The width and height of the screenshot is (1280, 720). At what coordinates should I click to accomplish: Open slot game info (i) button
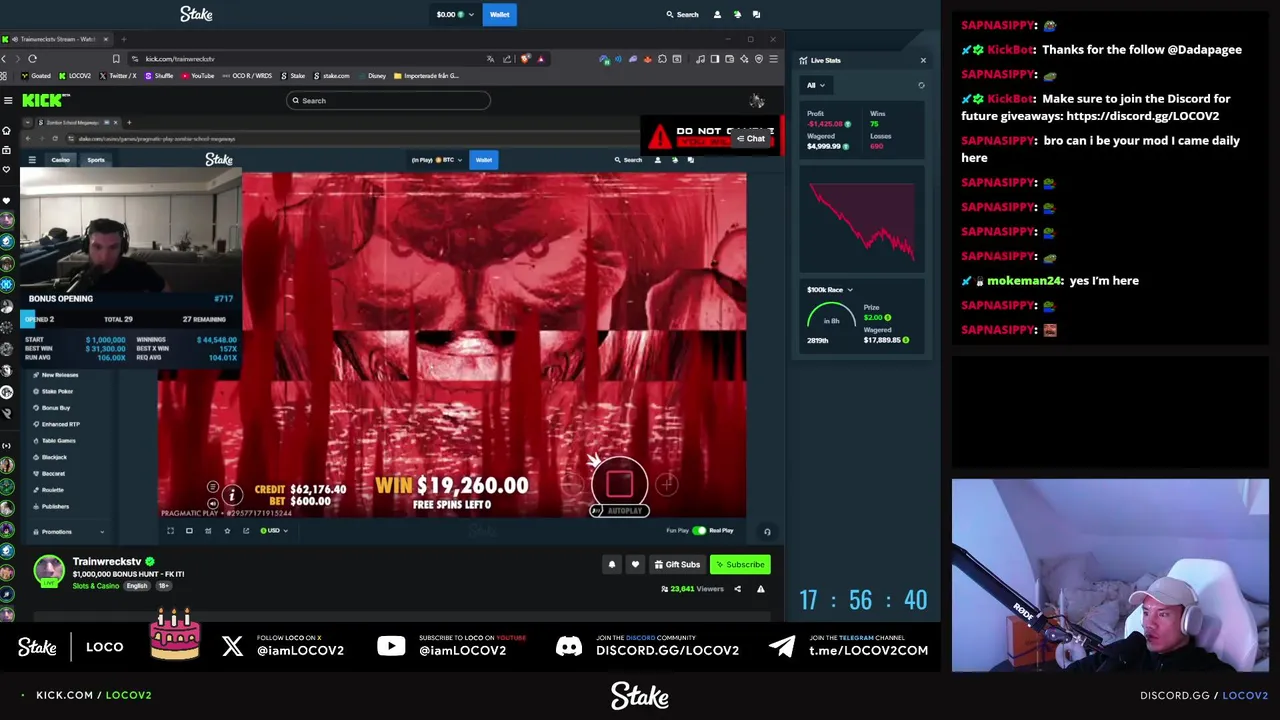pyautogui.click(x=231, y=495)
